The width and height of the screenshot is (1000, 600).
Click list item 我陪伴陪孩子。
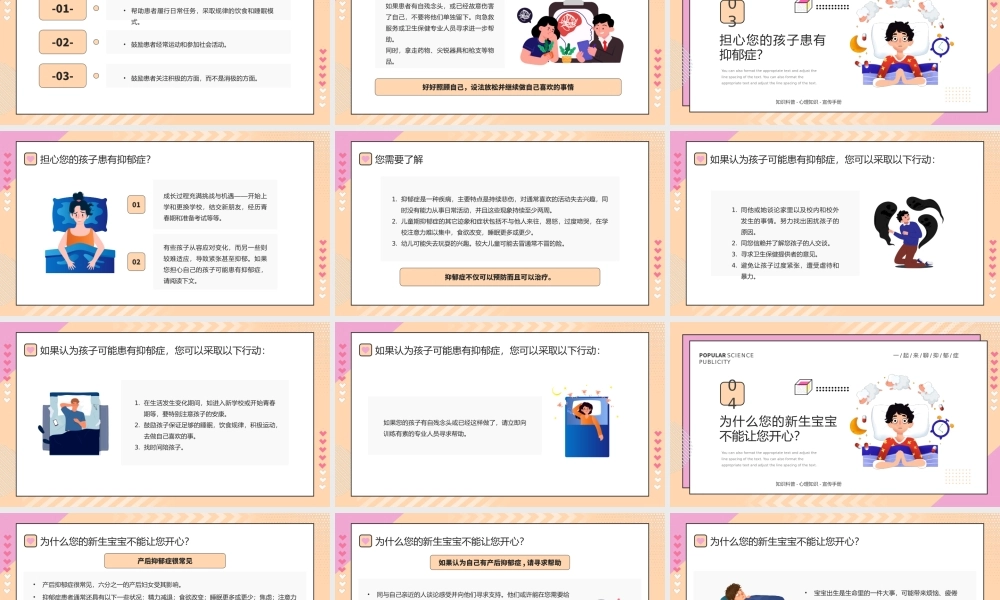(x=163, y=447)
